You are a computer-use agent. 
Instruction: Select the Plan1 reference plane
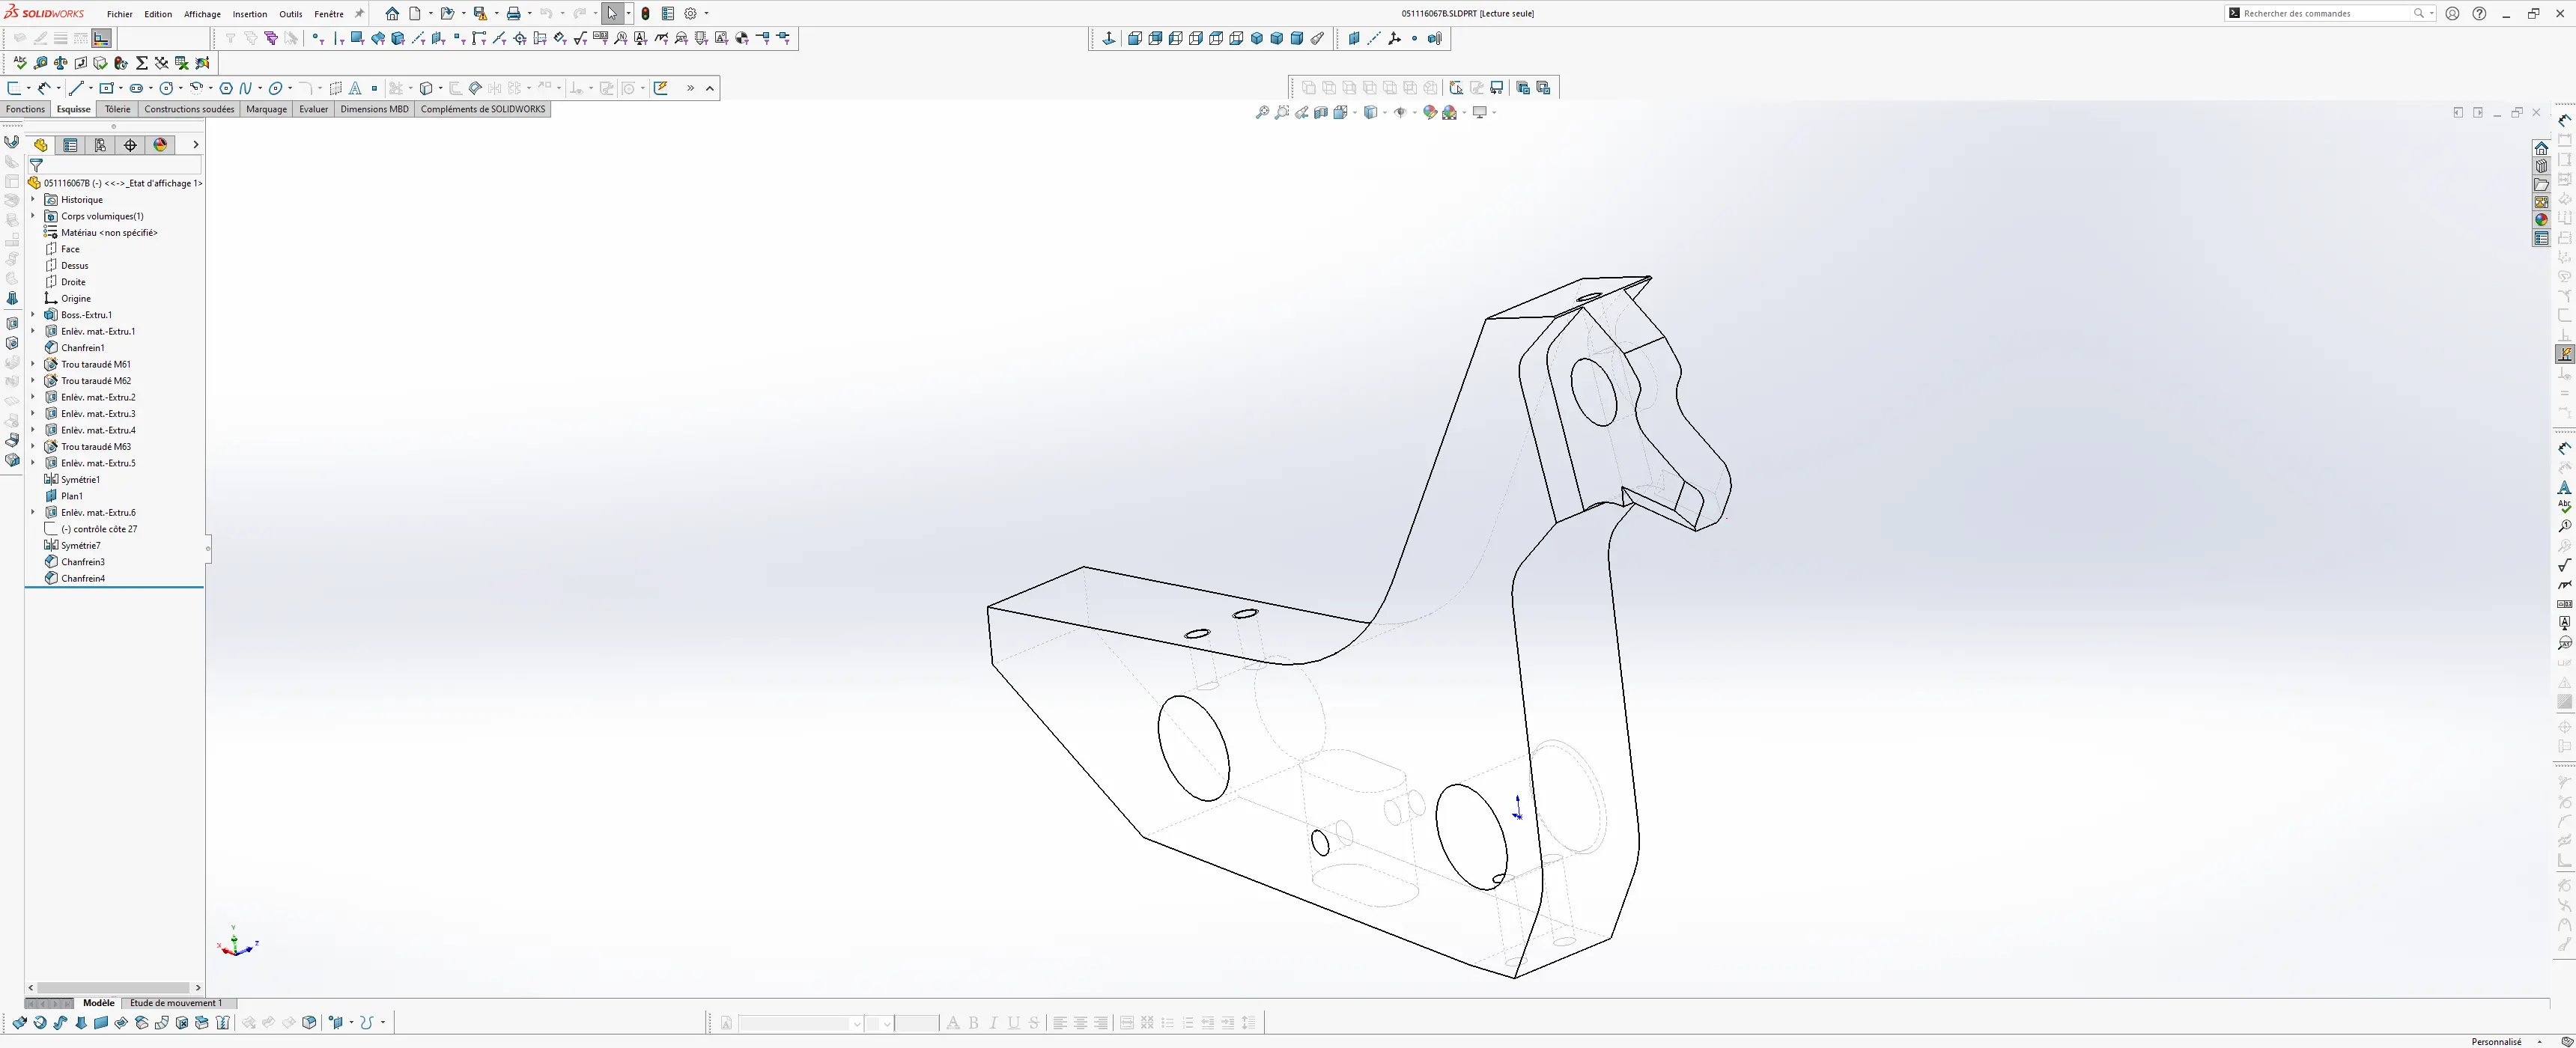point(71,496)
